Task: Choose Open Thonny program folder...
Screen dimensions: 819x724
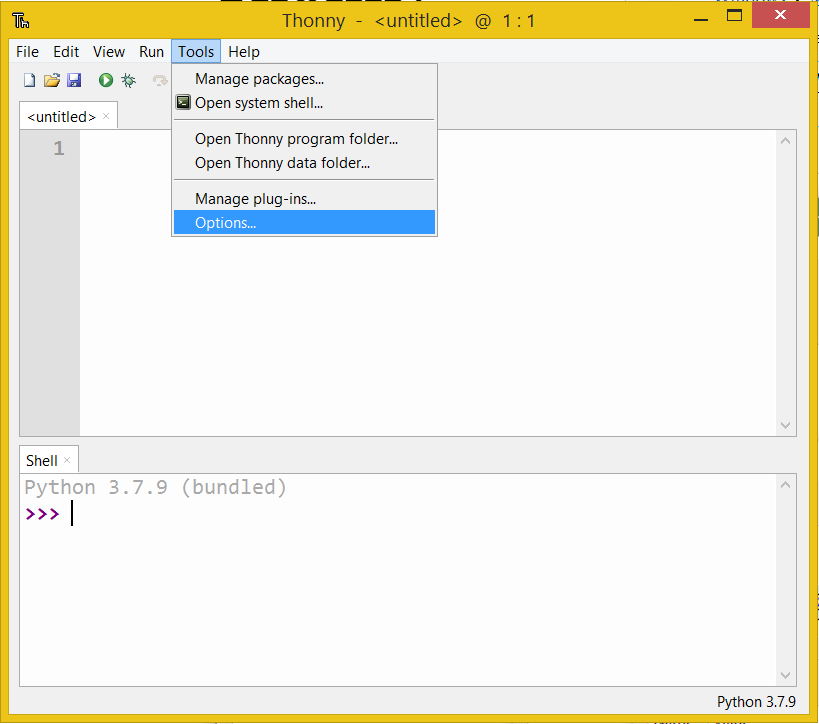Action: tap(304, 139)
